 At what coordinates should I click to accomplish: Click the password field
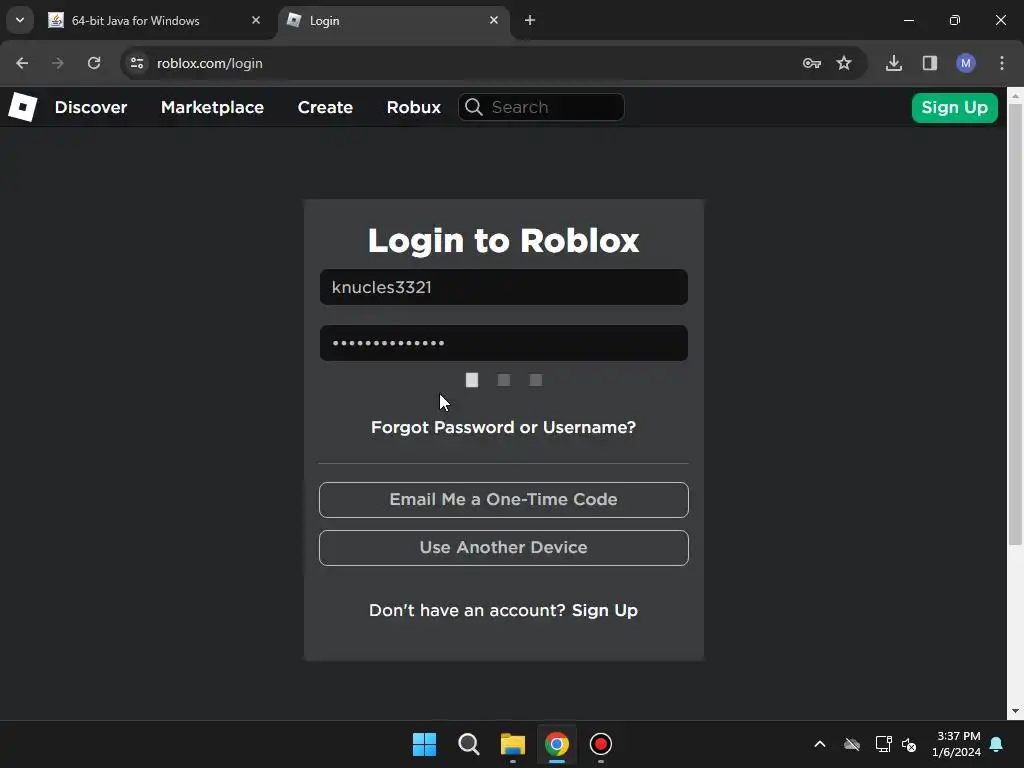(x=504, y=343)
